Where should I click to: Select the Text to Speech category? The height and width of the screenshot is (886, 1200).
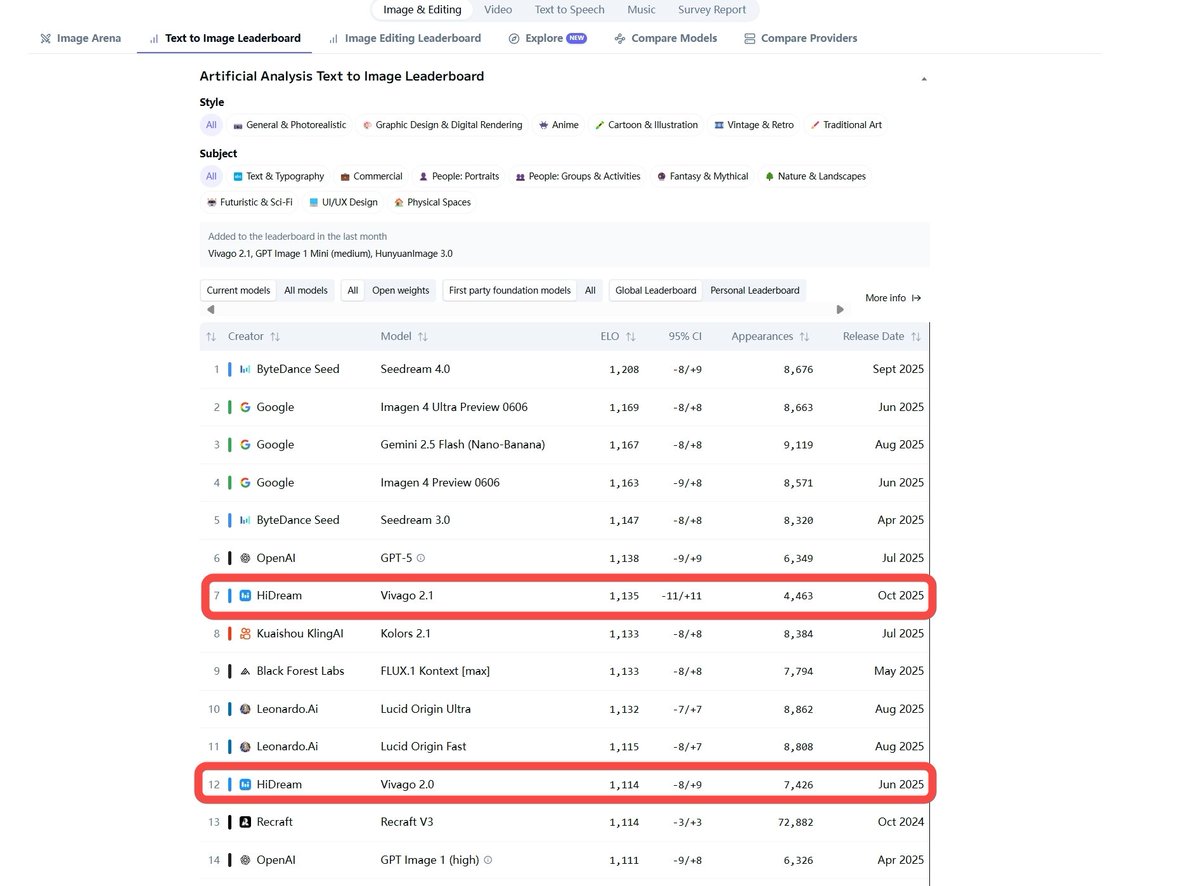pyautogui.click(x=569, y=10)
